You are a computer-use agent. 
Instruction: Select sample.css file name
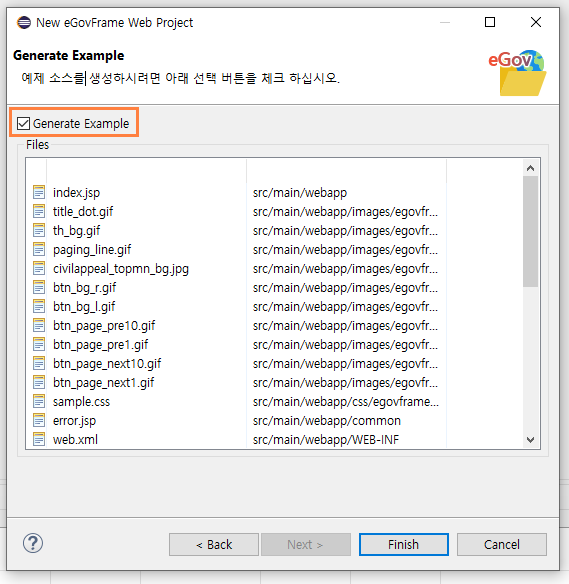click(x=82, y=402)
